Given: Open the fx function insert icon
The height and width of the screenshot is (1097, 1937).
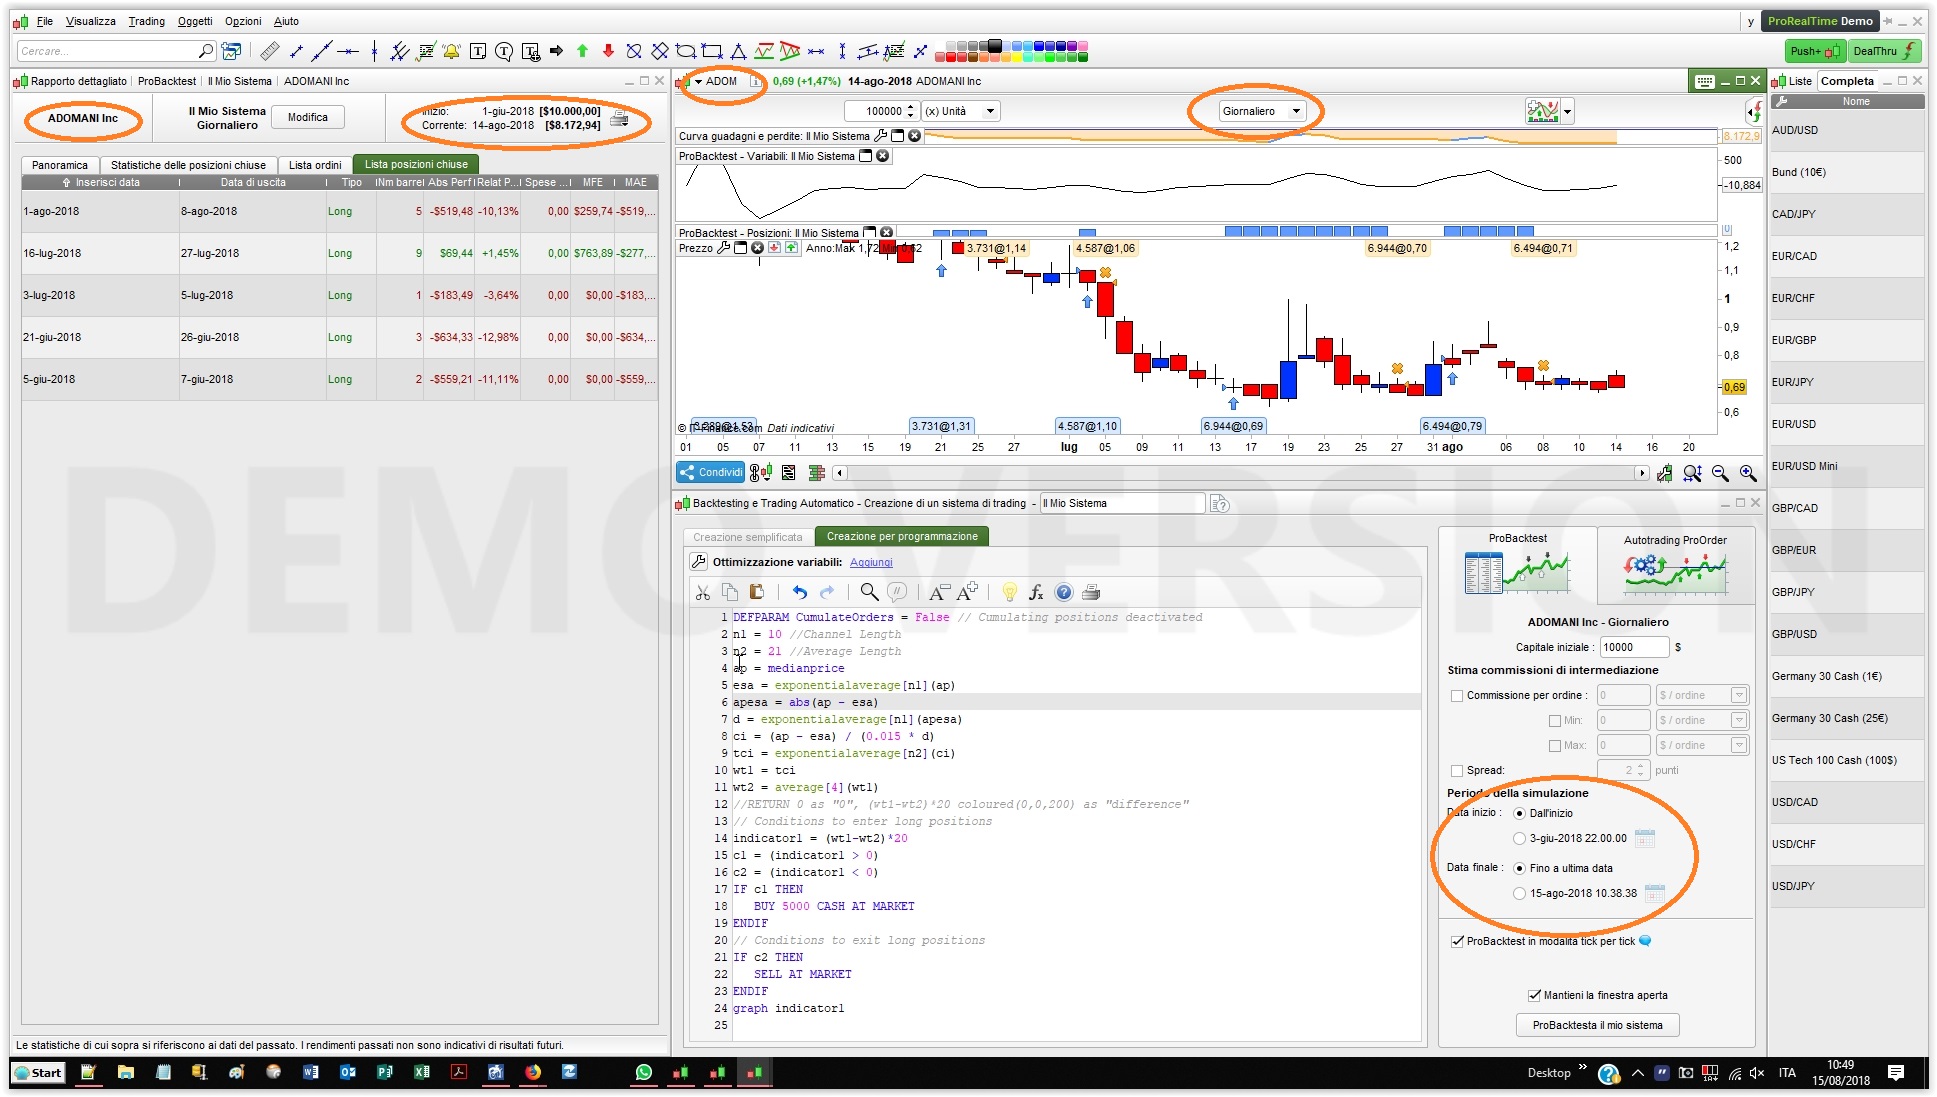Looking at the screenshot, I should point(1036,592).
